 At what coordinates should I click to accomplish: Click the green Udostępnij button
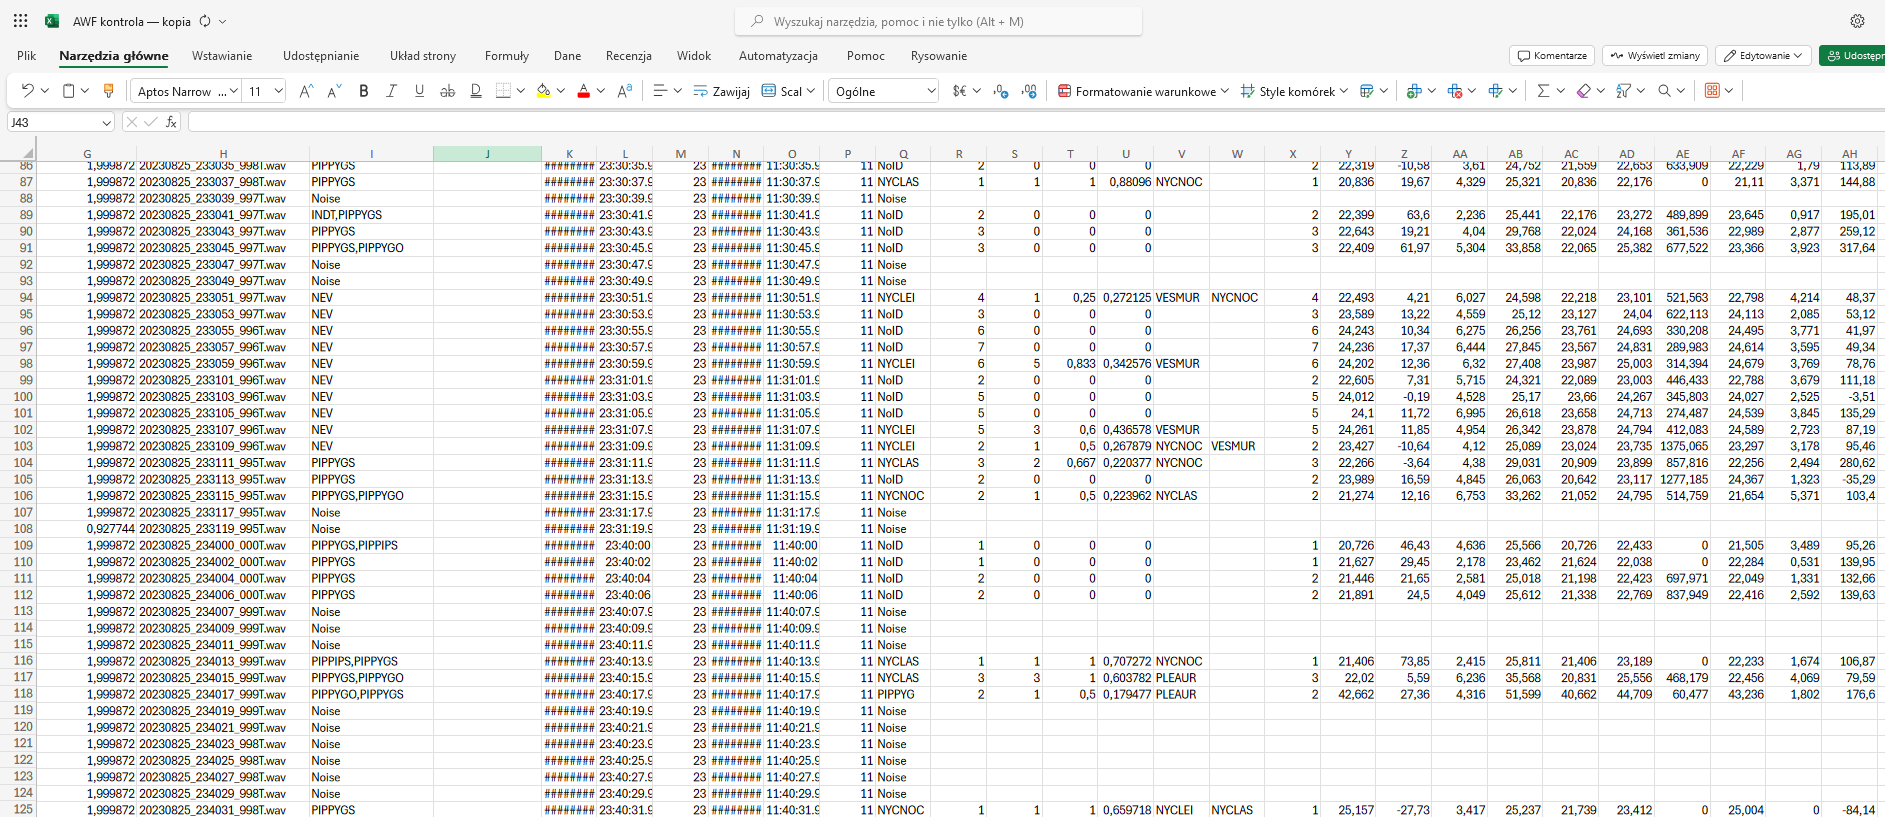point(1852,56)
